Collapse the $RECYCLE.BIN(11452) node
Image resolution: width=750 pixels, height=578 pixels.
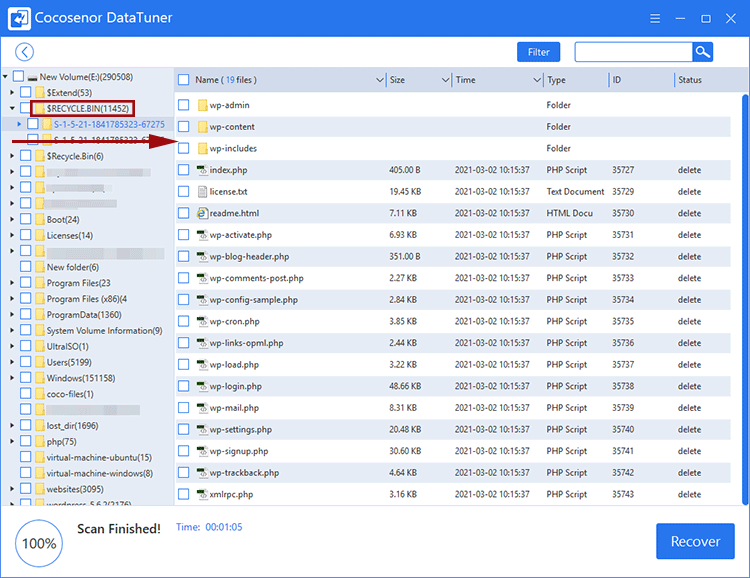[12, 108]
